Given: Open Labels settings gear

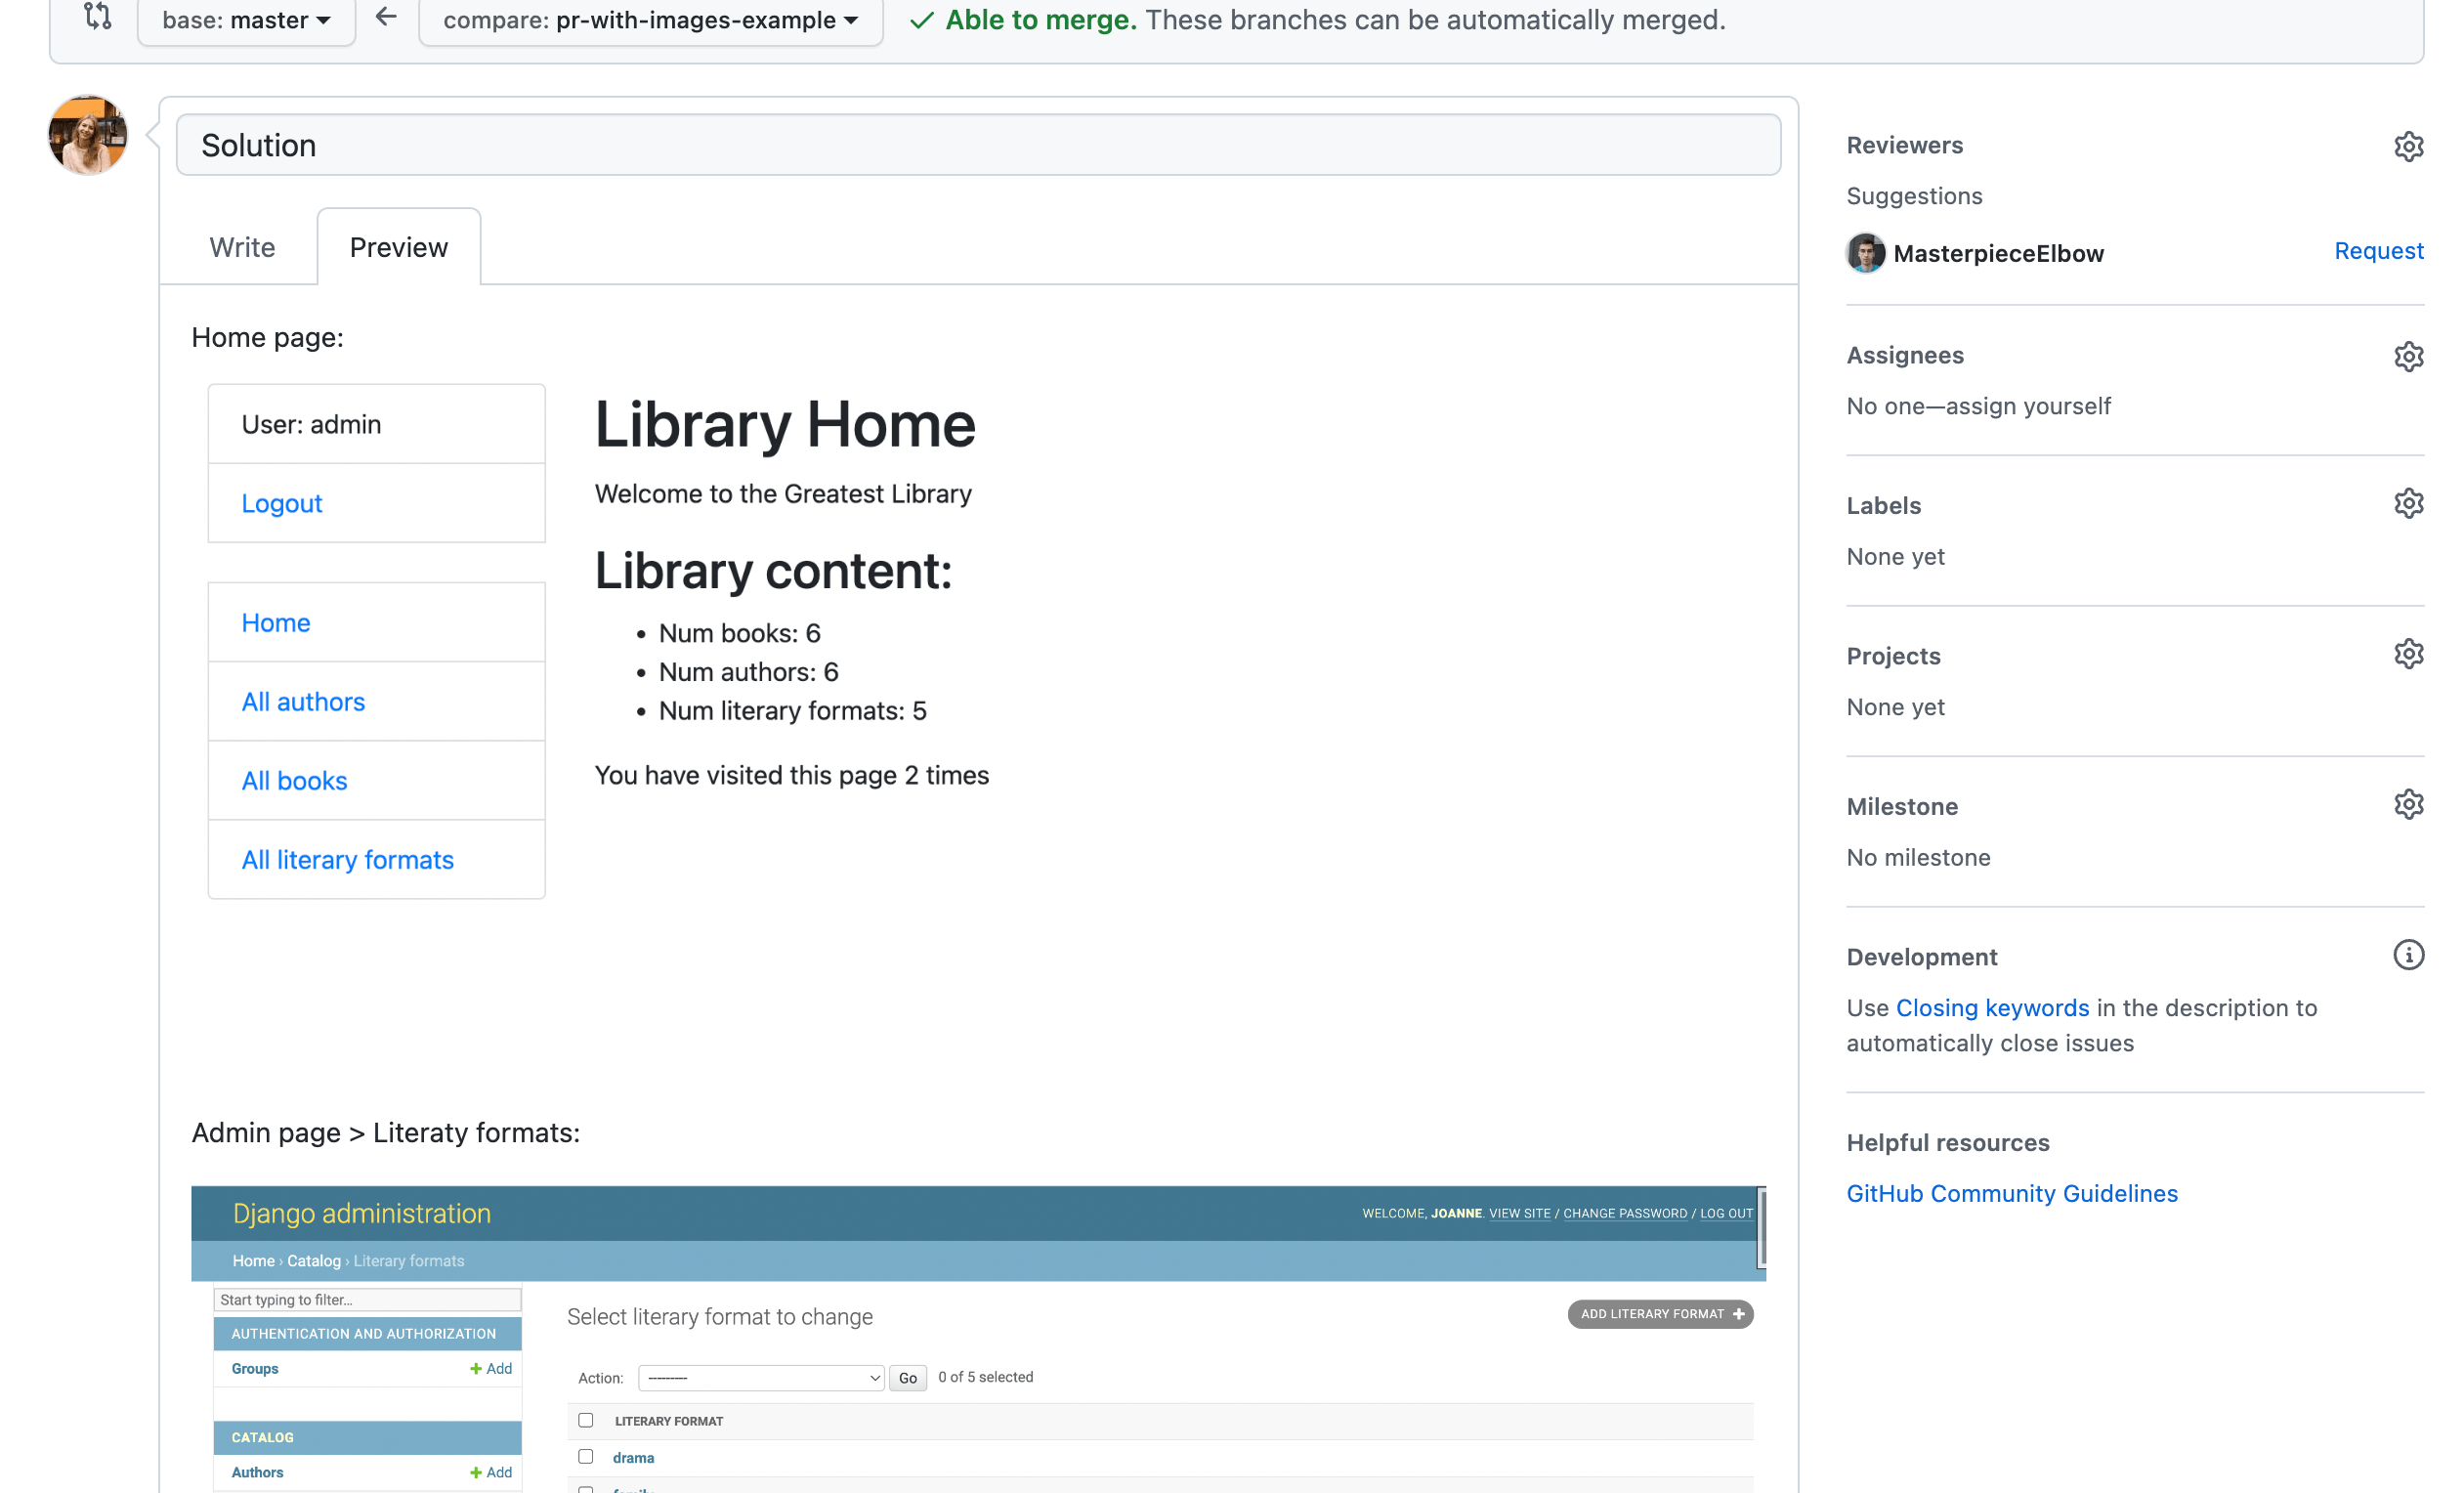Looking at the screenshot, I should tap(2407, 504).
